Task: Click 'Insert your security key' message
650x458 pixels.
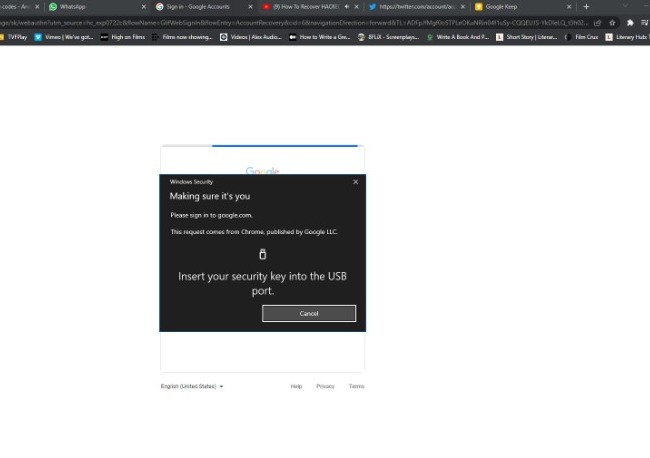Action: coord(262,284)
